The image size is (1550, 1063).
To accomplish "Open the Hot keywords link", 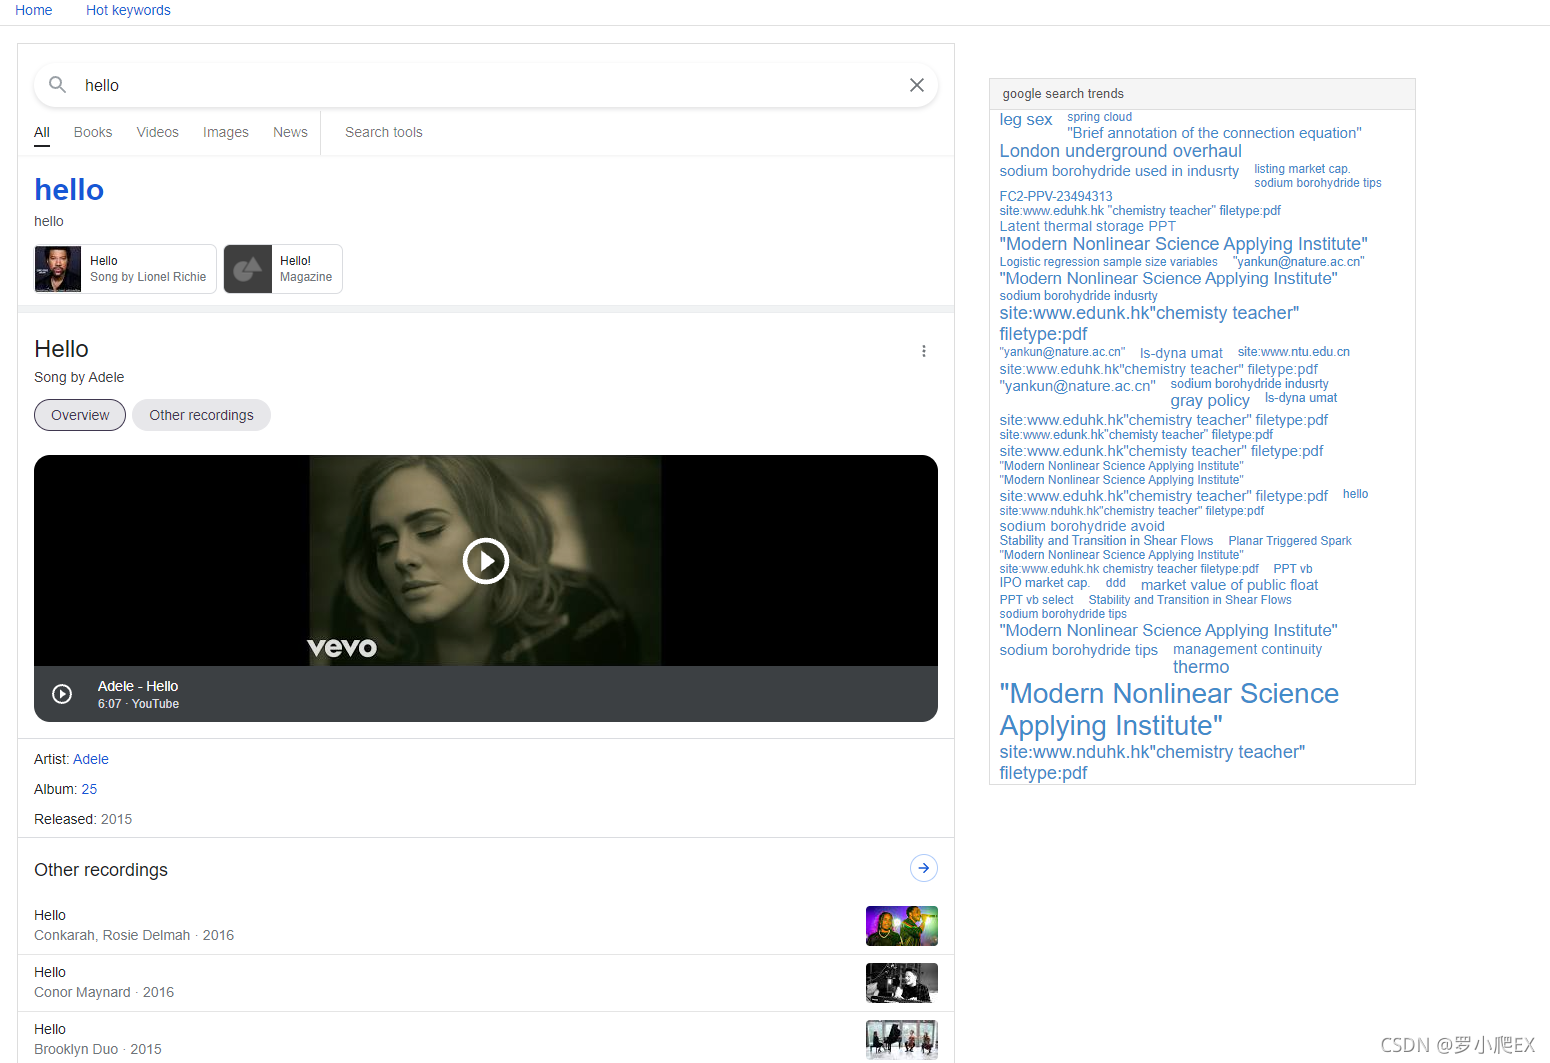I will (x=128, y=10).
